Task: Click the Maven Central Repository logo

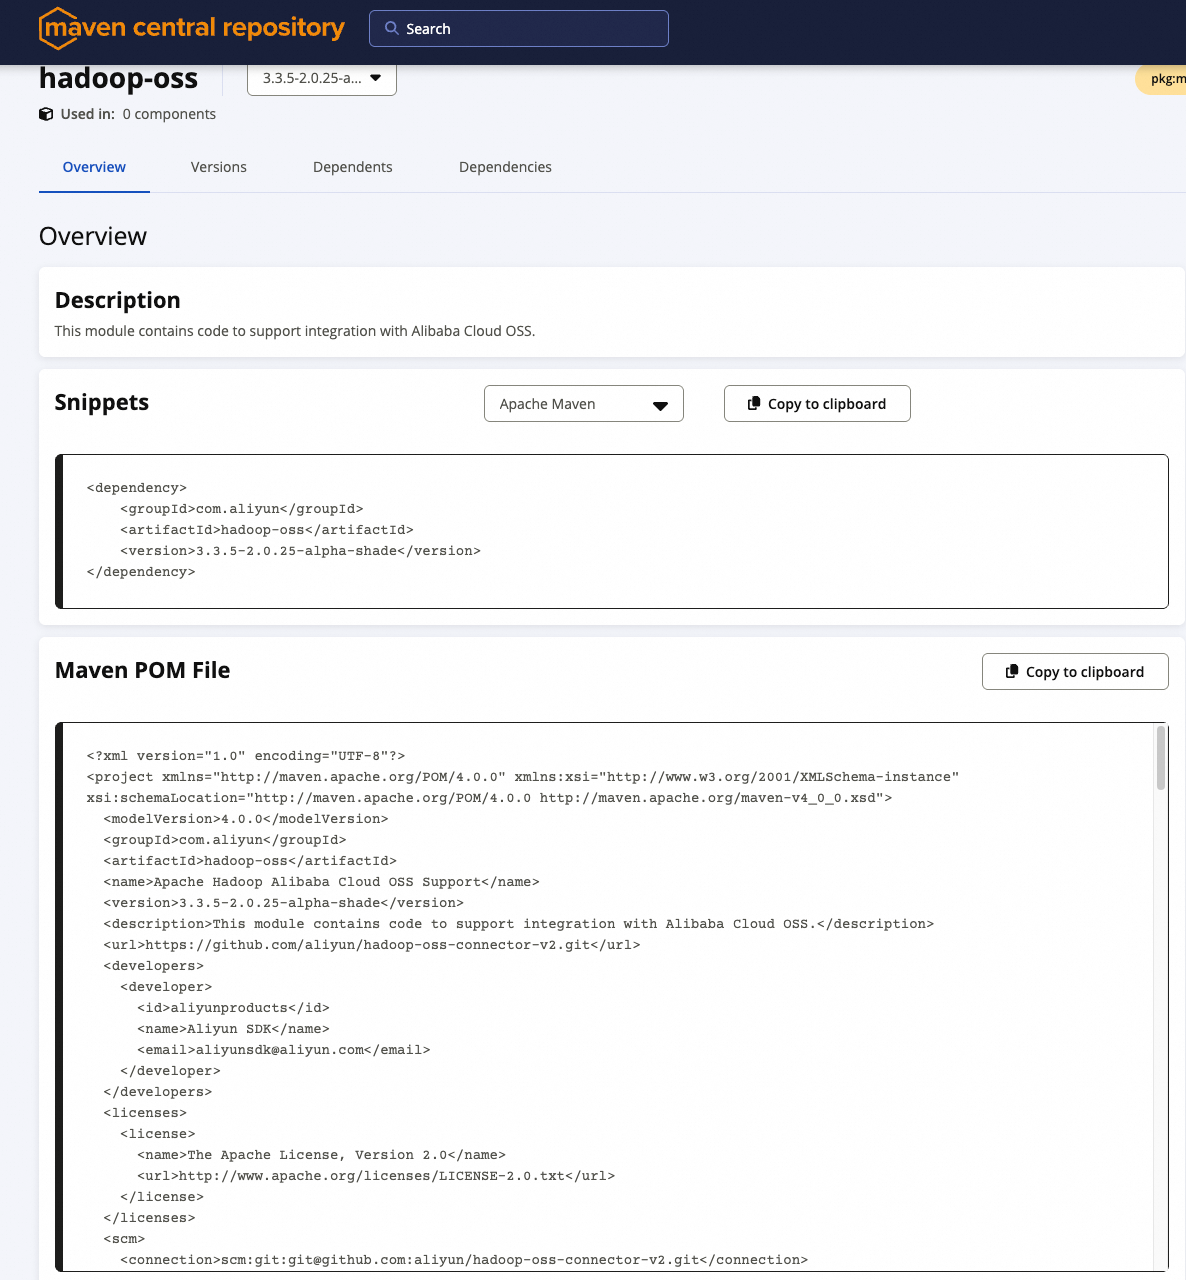Action: [x=191, y=28]
